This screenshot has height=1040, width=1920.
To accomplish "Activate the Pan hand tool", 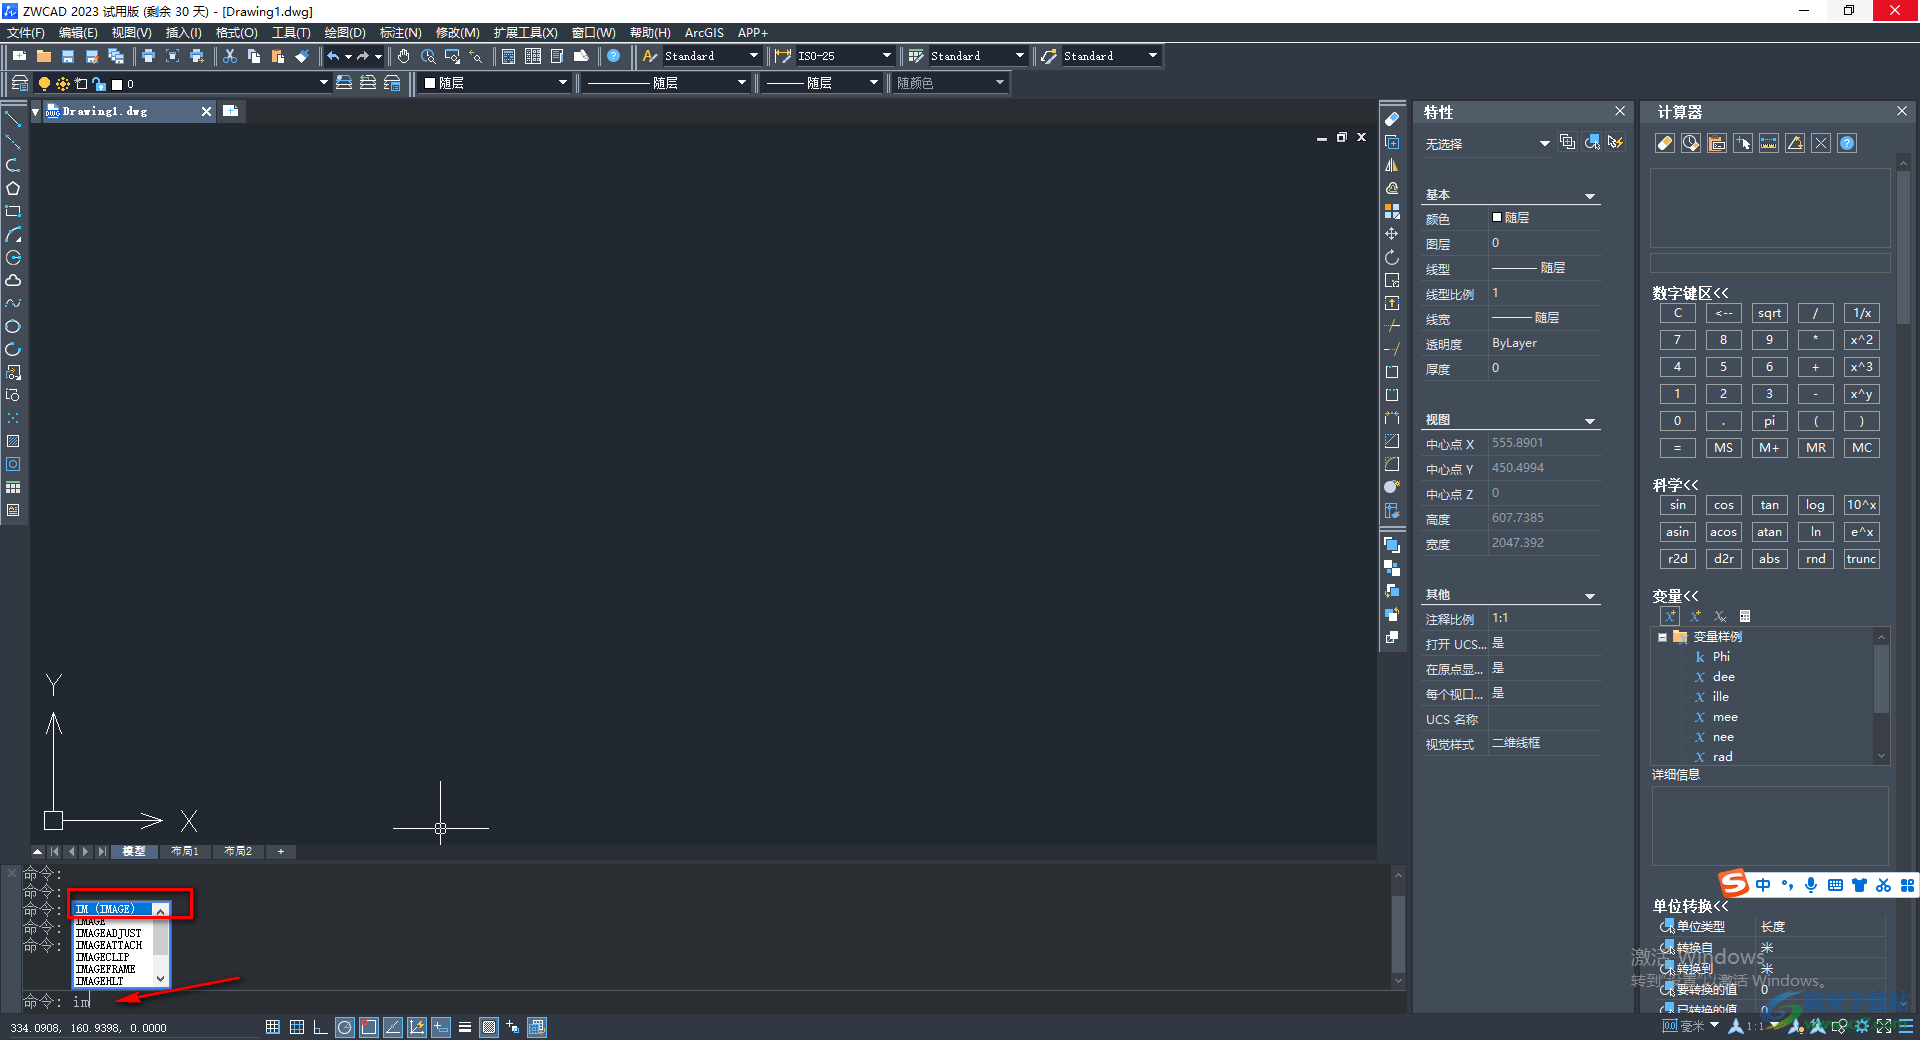I will click(x=404, y=56).
